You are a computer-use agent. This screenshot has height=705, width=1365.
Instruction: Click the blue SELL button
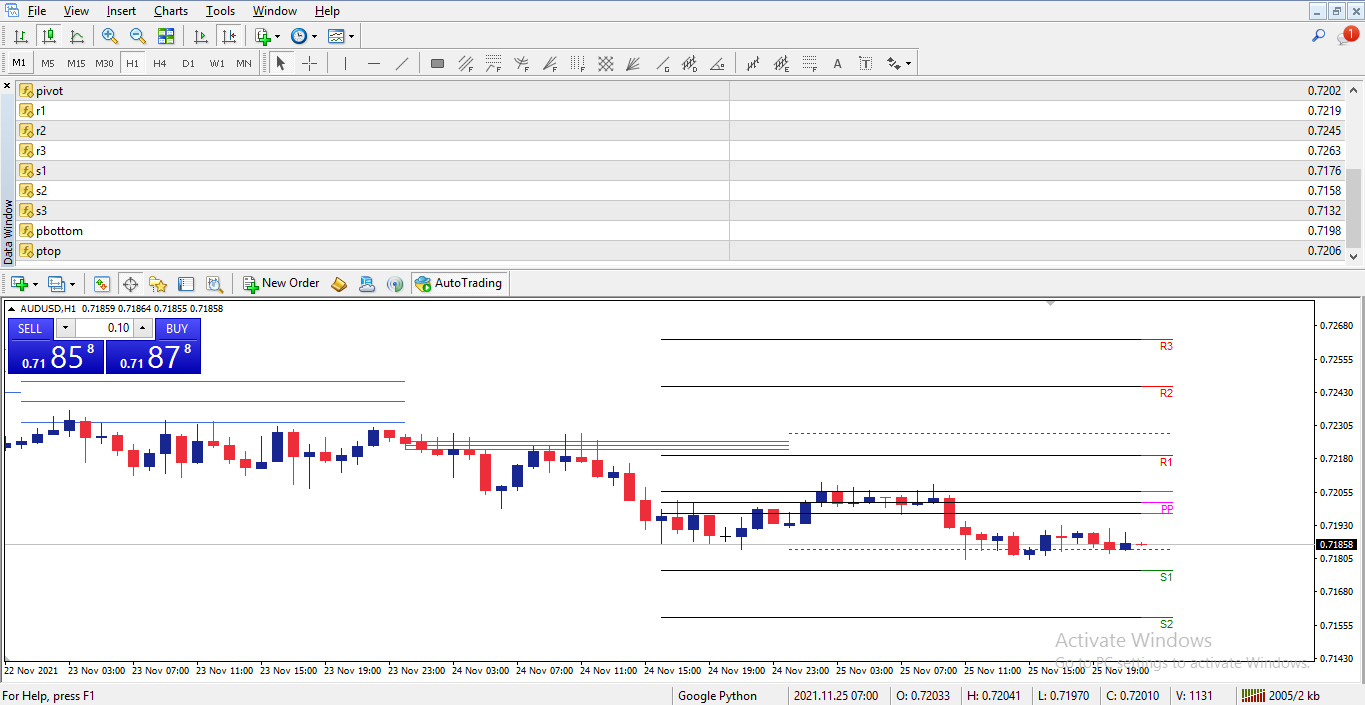(x=30, y=328)
